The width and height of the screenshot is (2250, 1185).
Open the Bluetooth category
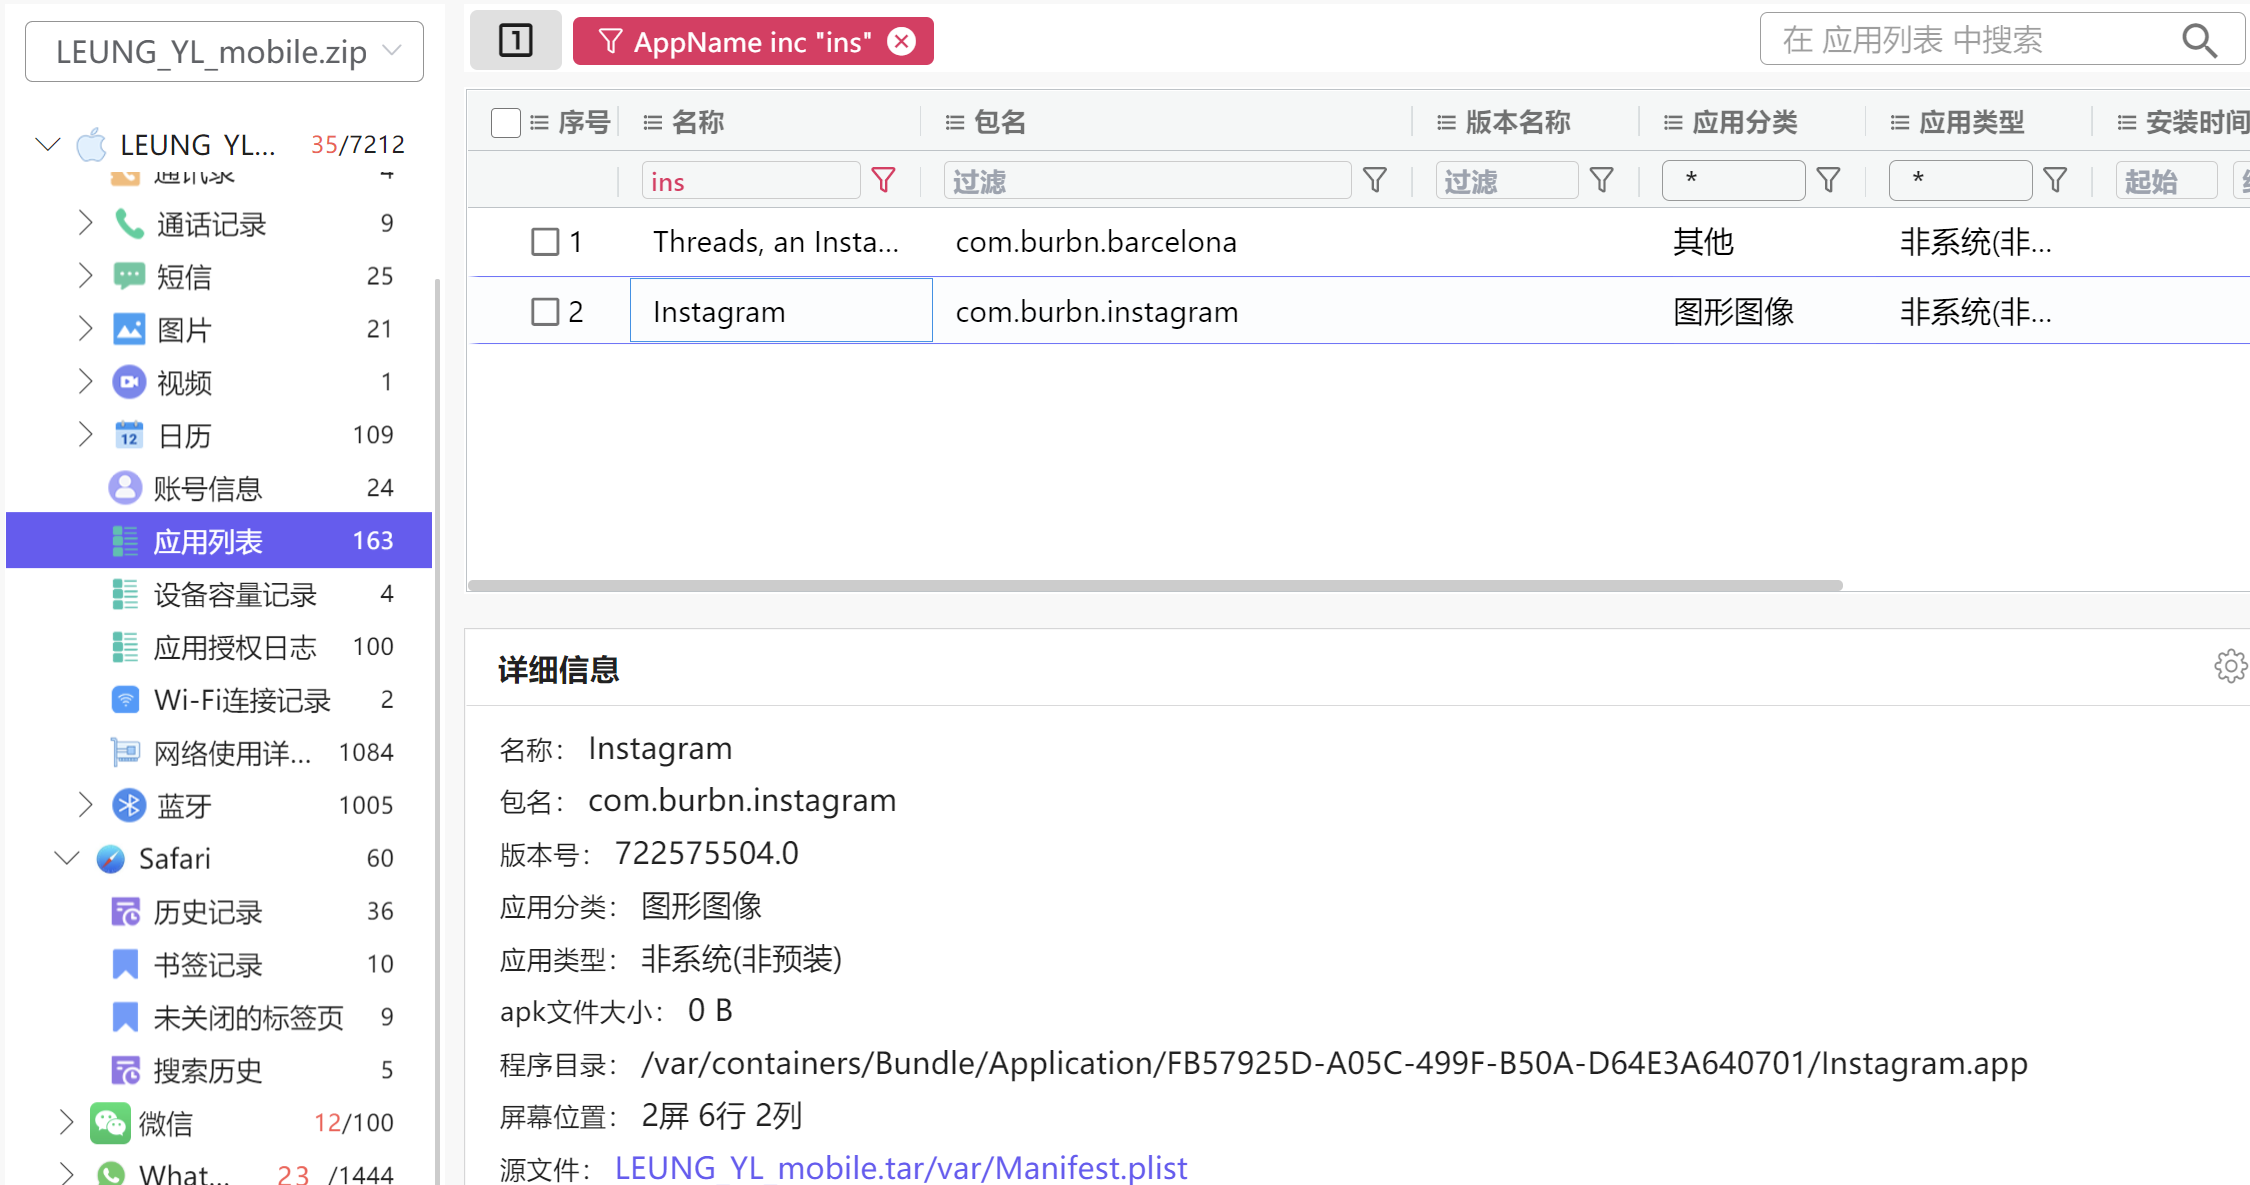coord(183,805)
